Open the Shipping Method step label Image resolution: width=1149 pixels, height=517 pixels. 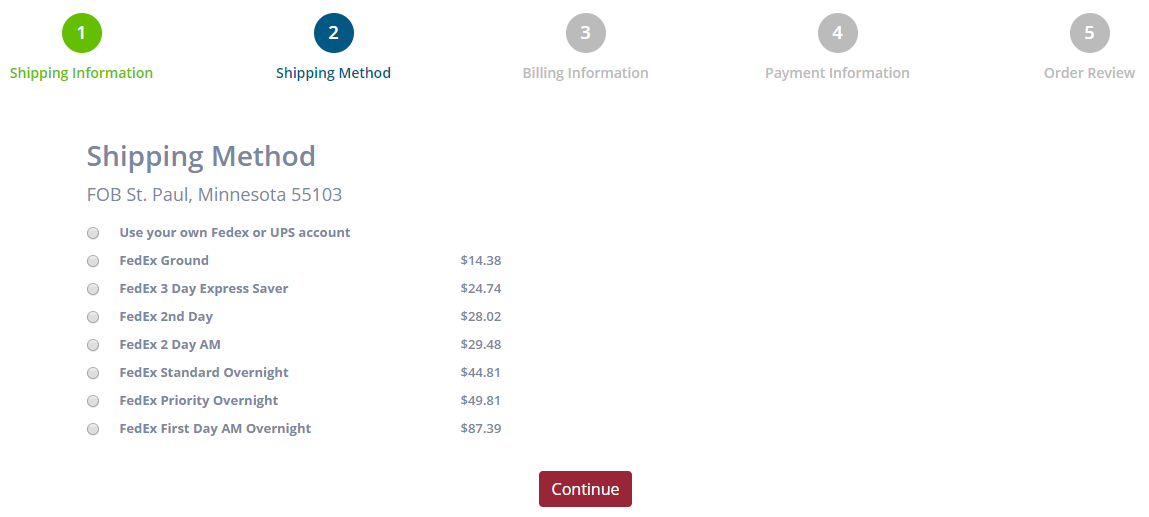(333, 73)
